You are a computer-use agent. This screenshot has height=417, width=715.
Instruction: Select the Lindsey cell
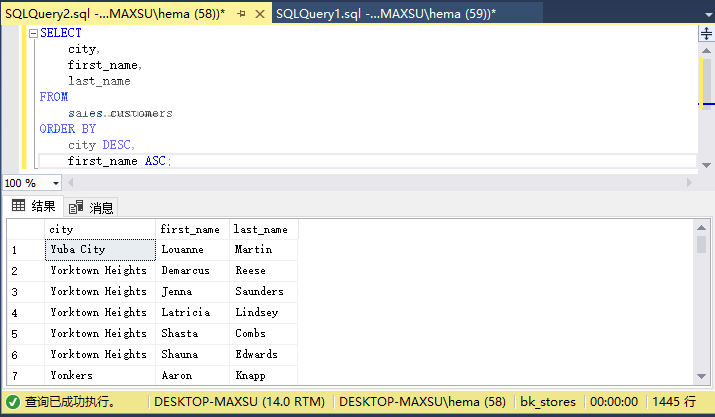(264, 313)
